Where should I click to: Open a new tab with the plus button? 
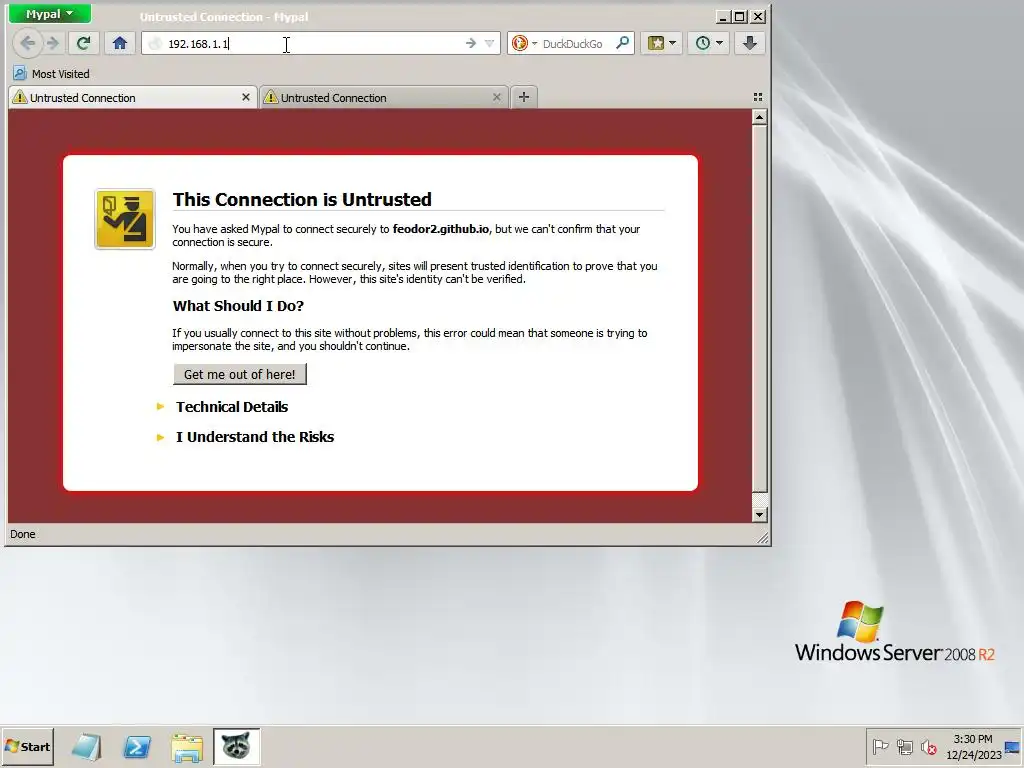pyautogui.click(x=524, y=97)
